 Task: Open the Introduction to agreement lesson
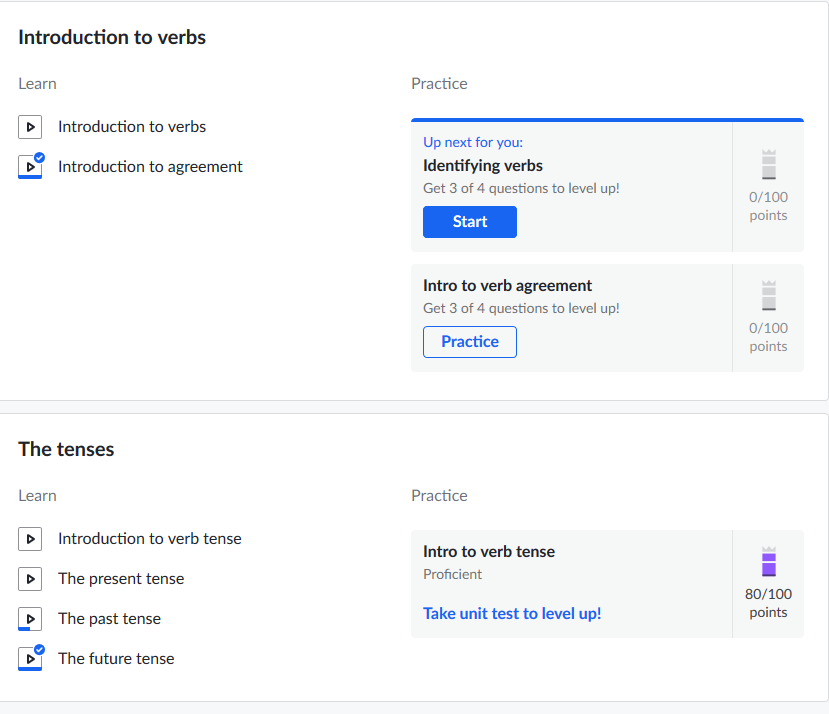[x=150, y=167]
